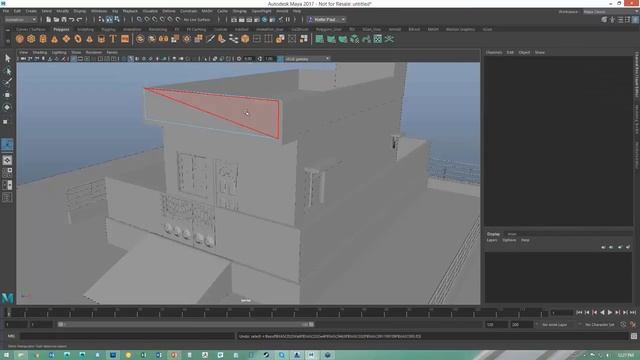
Task: Open the user account dropdown
Action: [327, 19]
